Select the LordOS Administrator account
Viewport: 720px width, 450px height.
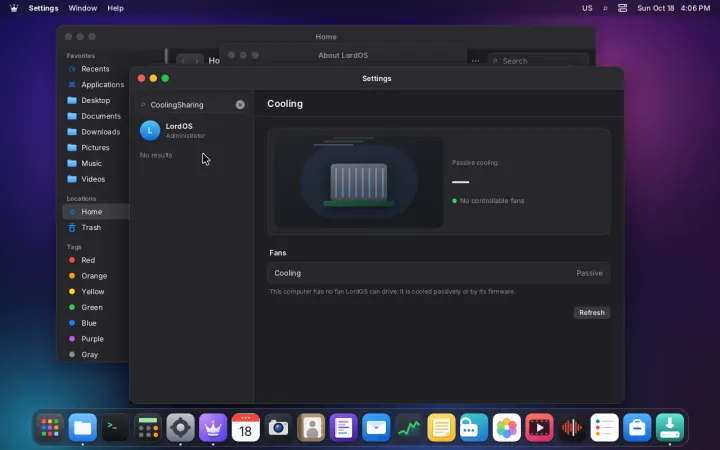(192, 130)
